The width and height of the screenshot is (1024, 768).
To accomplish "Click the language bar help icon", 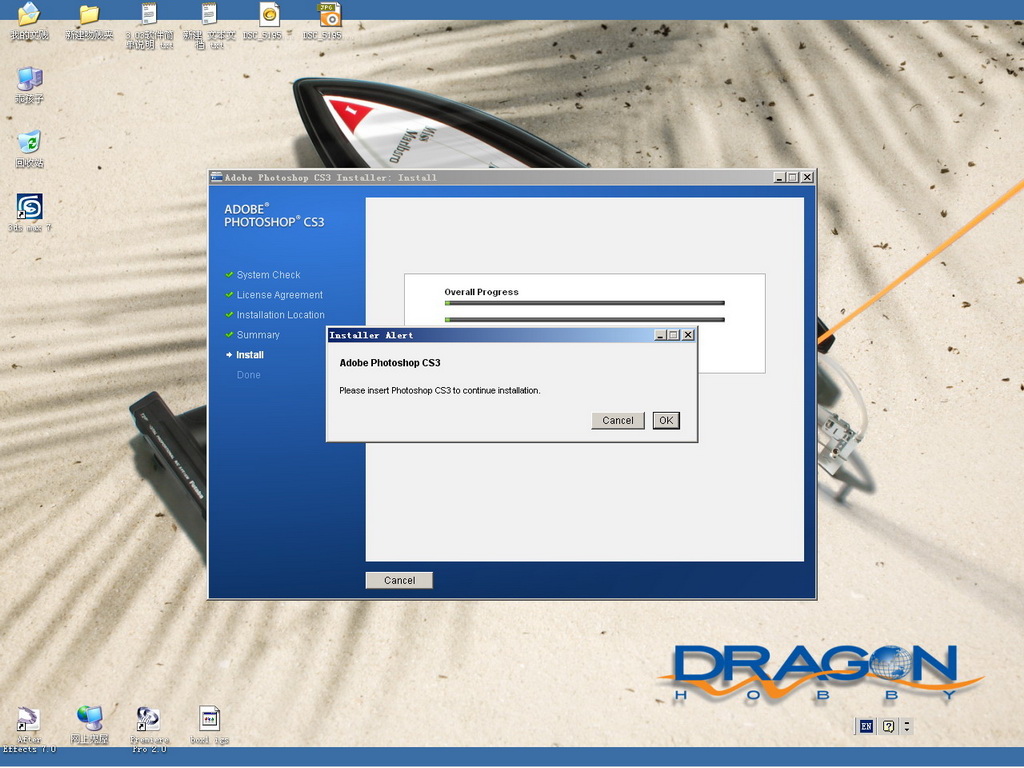I will point(888,726).
